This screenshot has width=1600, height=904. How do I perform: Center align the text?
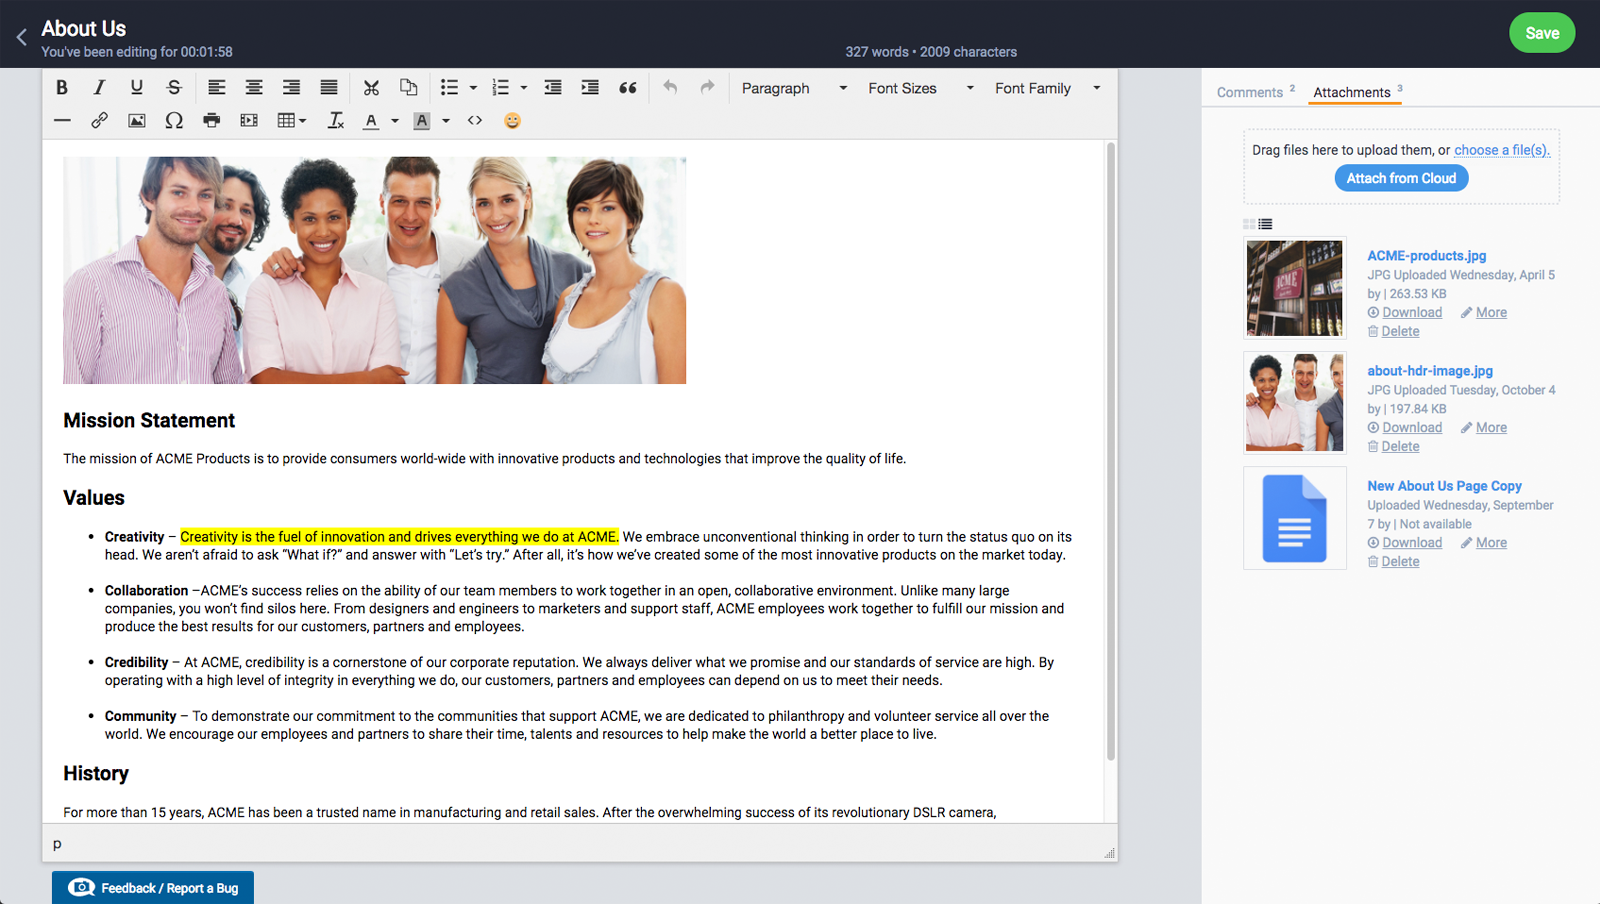click(x=254, y=88)
